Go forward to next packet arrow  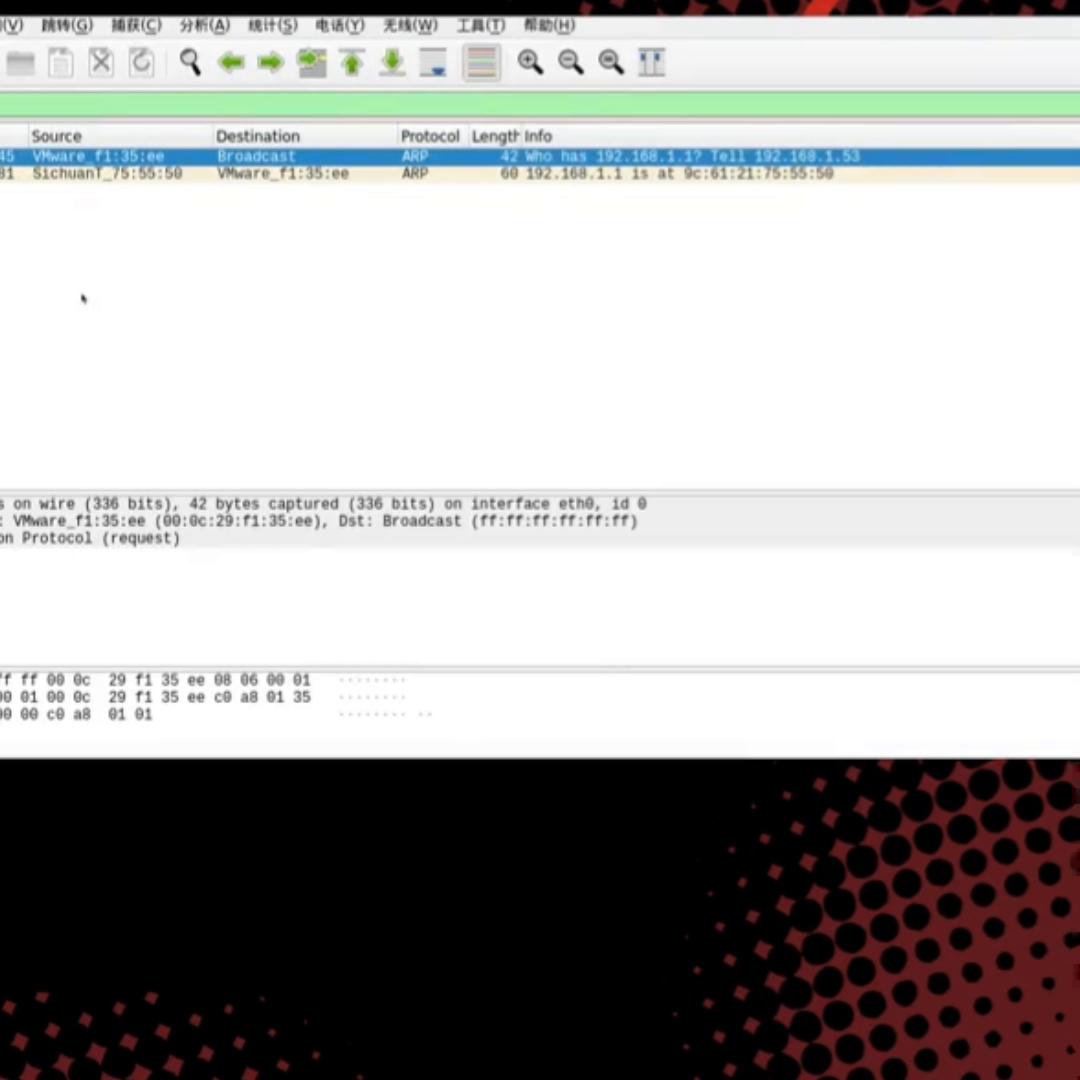coord(271,63)
